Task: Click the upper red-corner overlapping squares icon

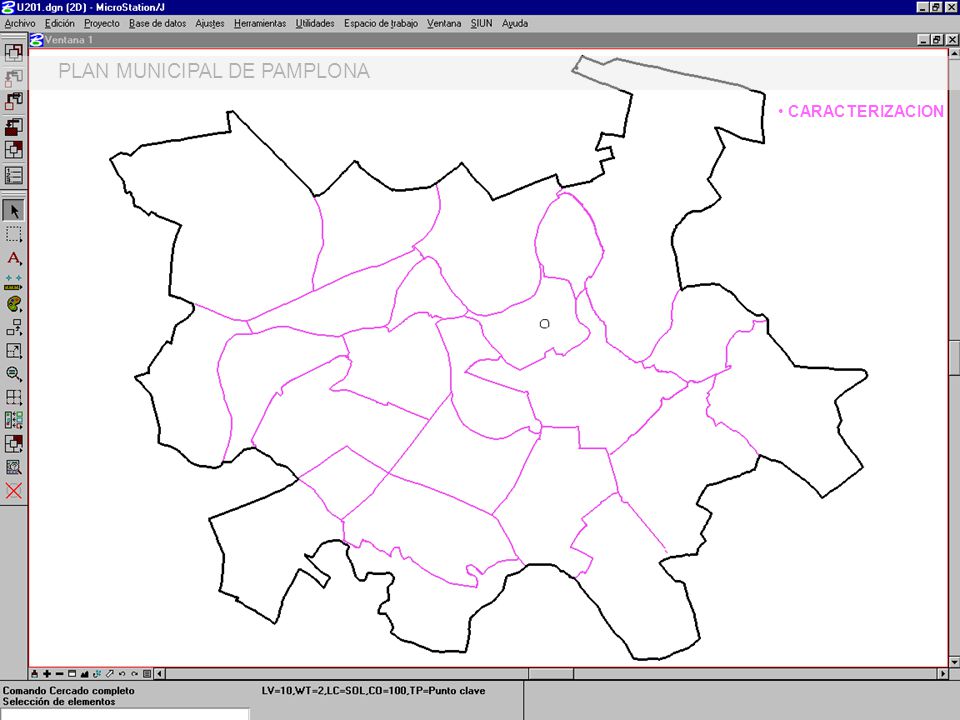Action: (13, 150)
